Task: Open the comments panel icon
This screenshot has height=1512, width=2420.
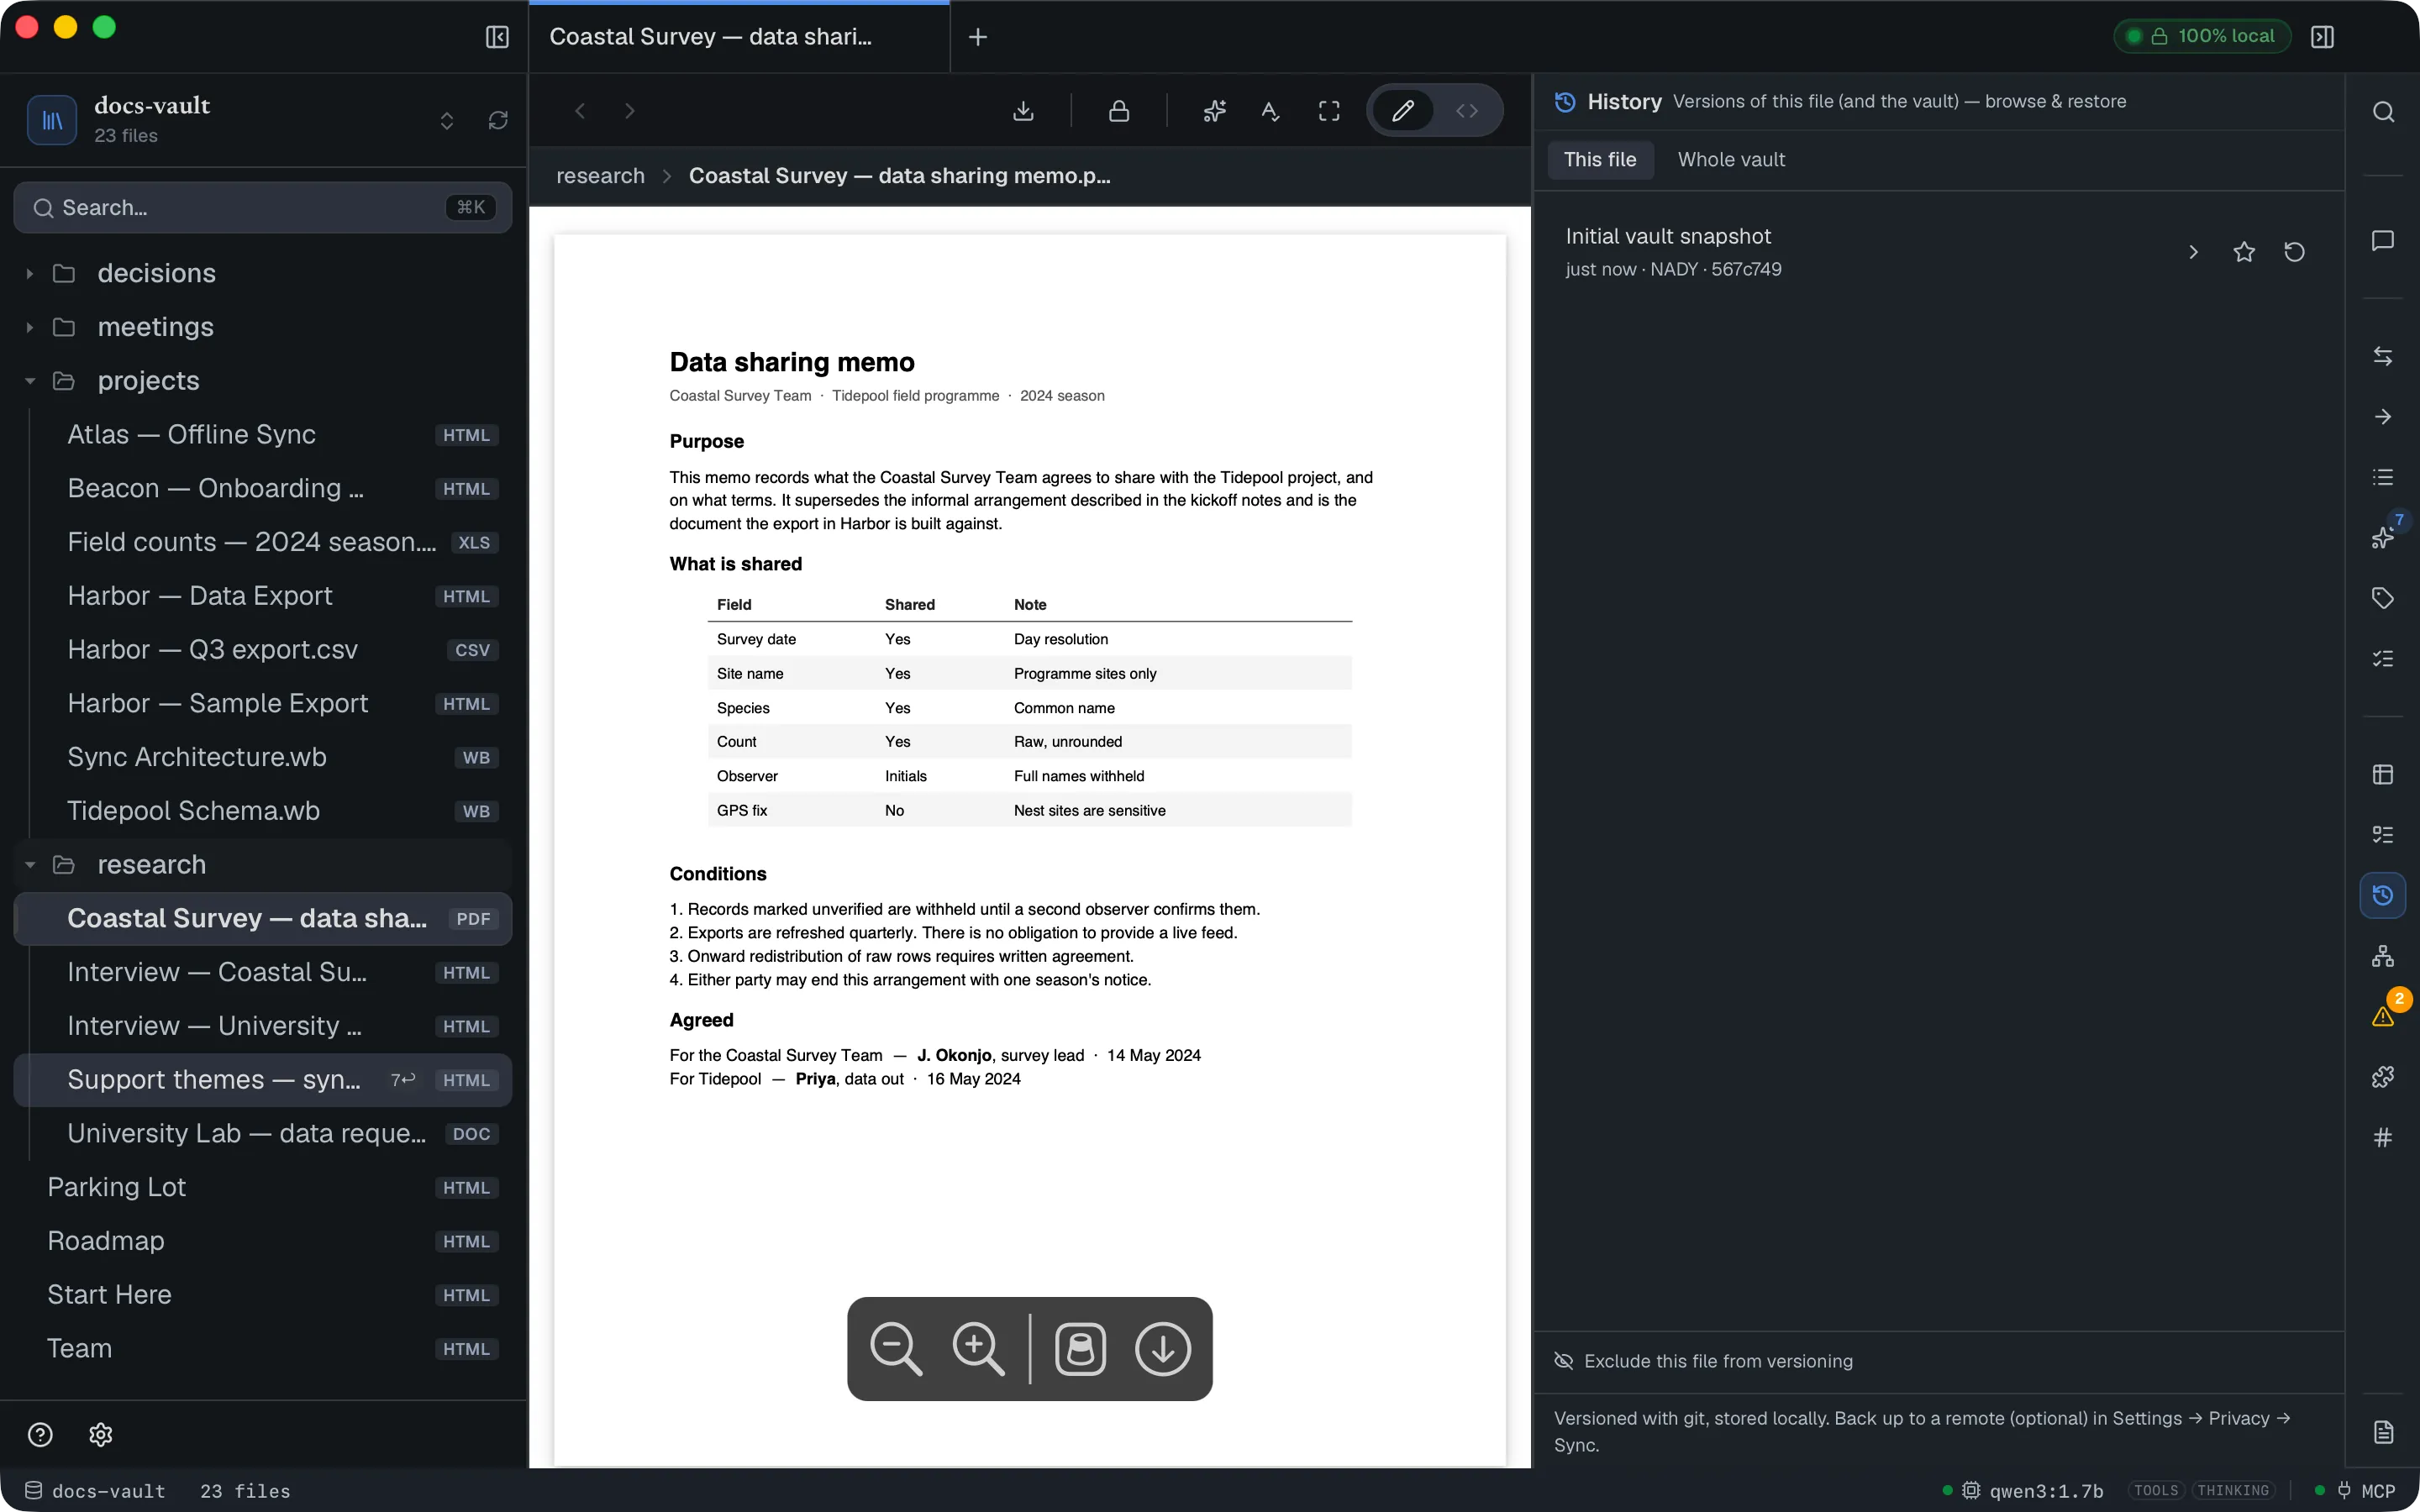Action: pos(2383,240)
